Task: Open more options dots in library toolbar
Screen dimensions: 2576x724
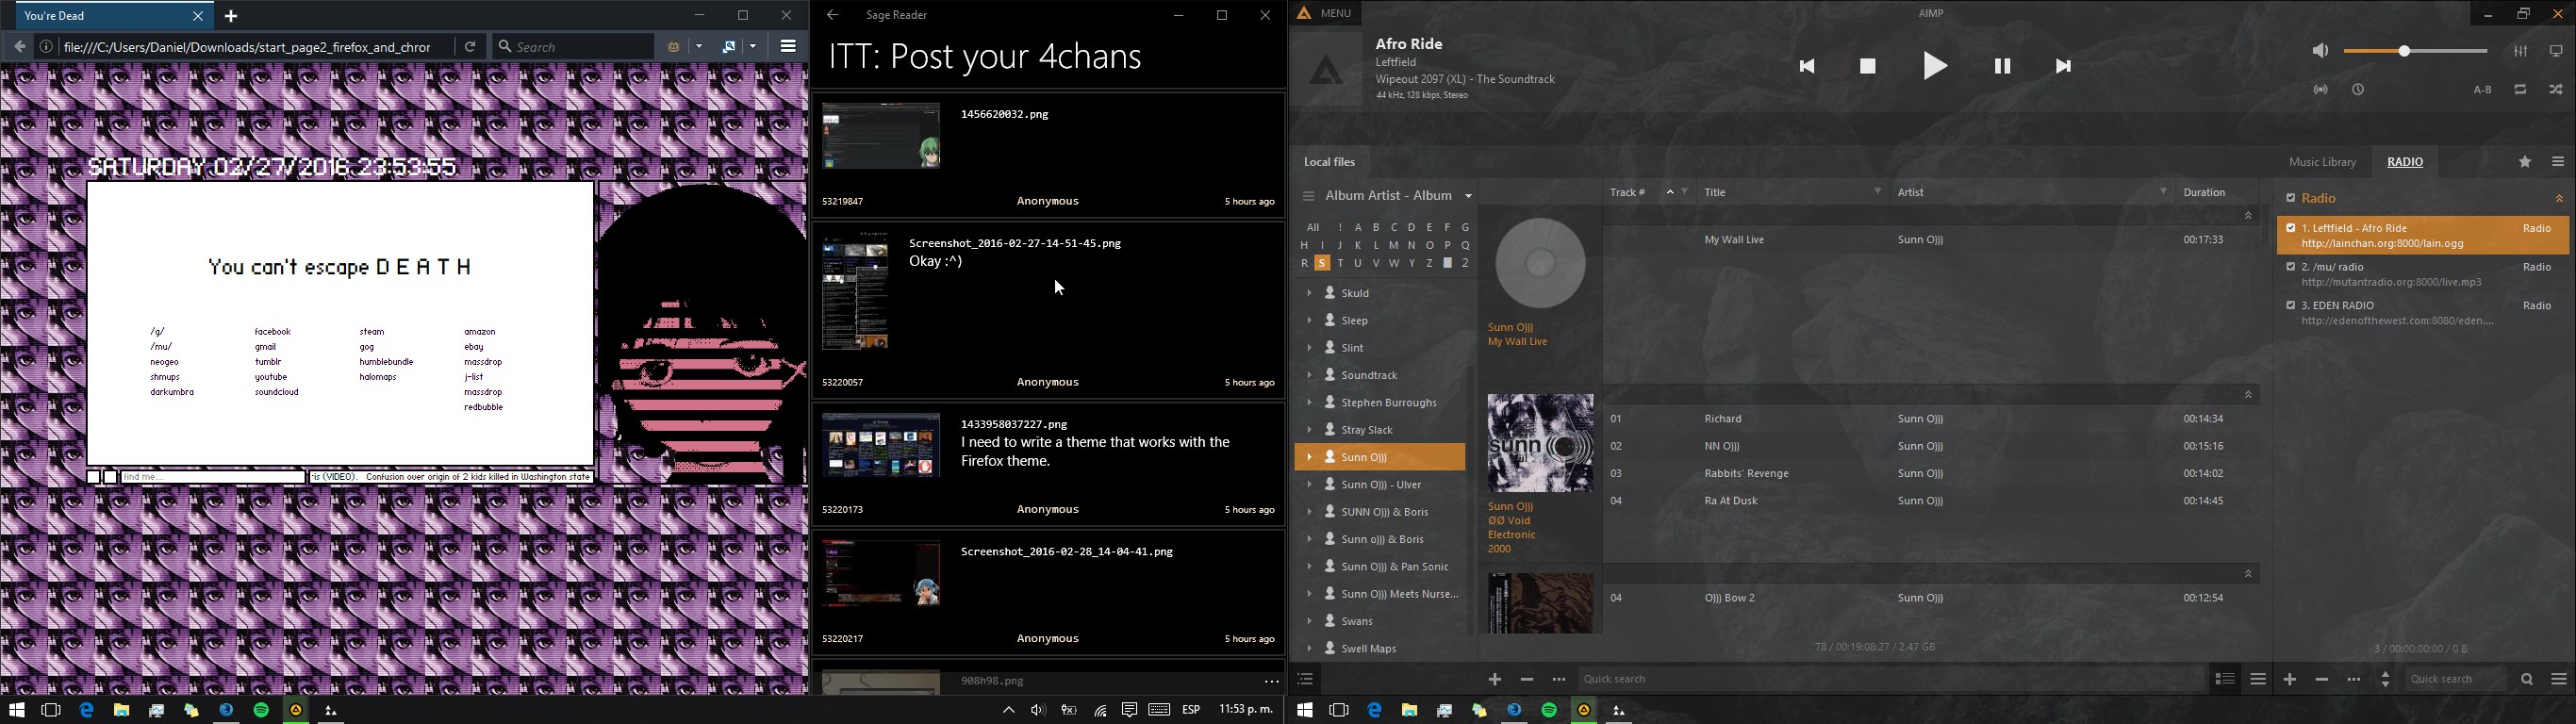Action: point(1558,680)
